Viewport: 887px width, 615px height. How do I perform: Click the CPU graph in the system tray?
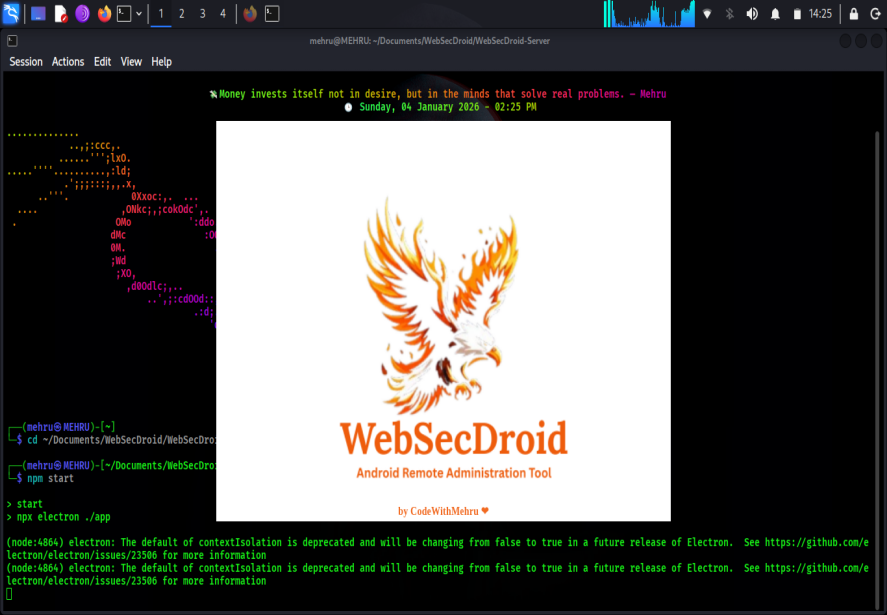[650, 13]
